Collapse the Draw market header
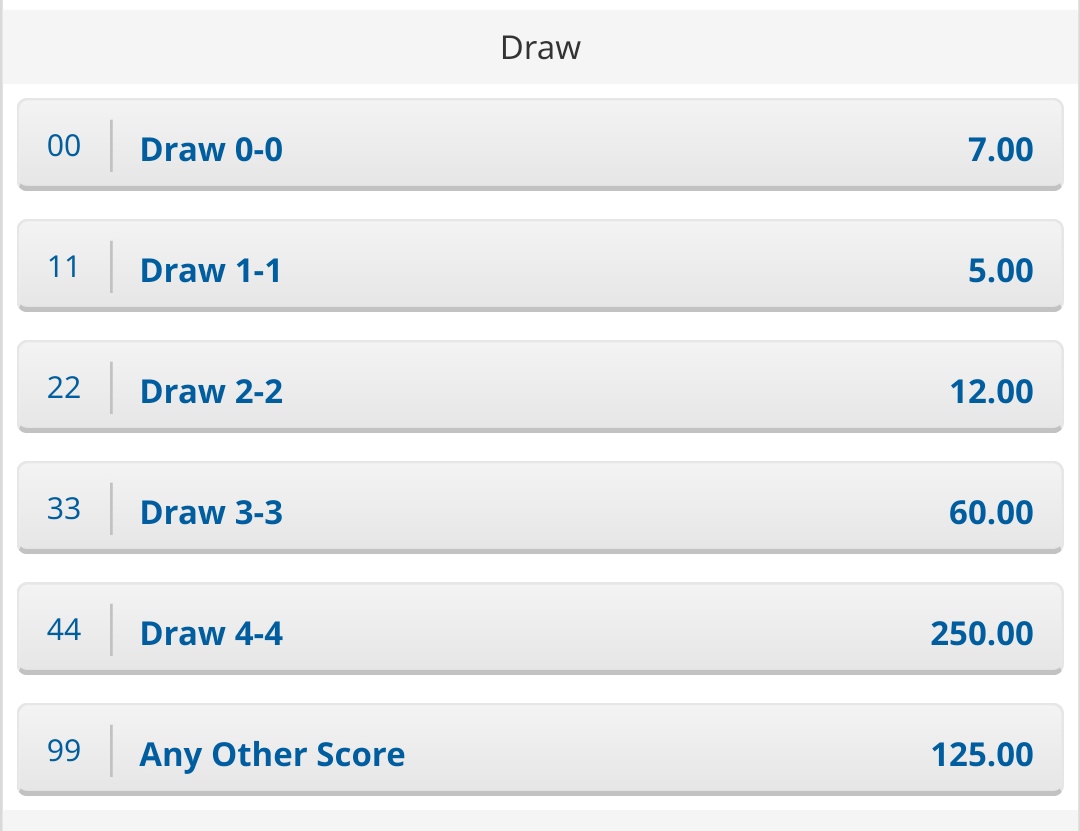The image size is (1080, 831). point(540,47)
